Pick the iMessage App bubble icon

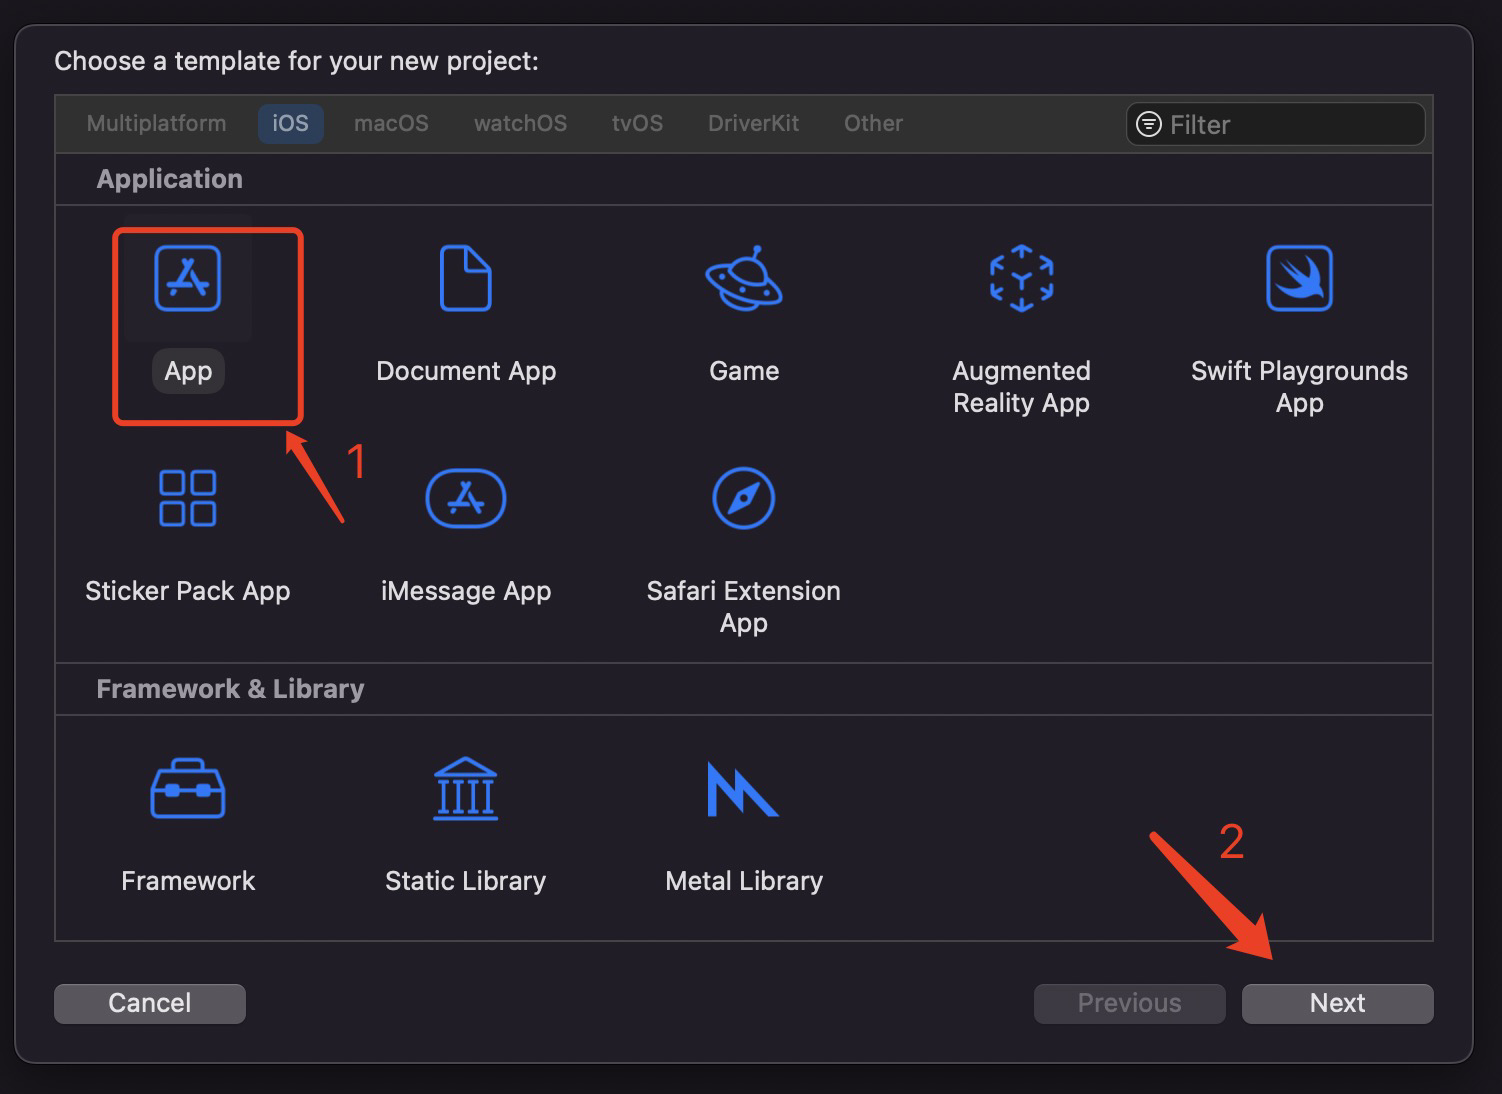466,498
